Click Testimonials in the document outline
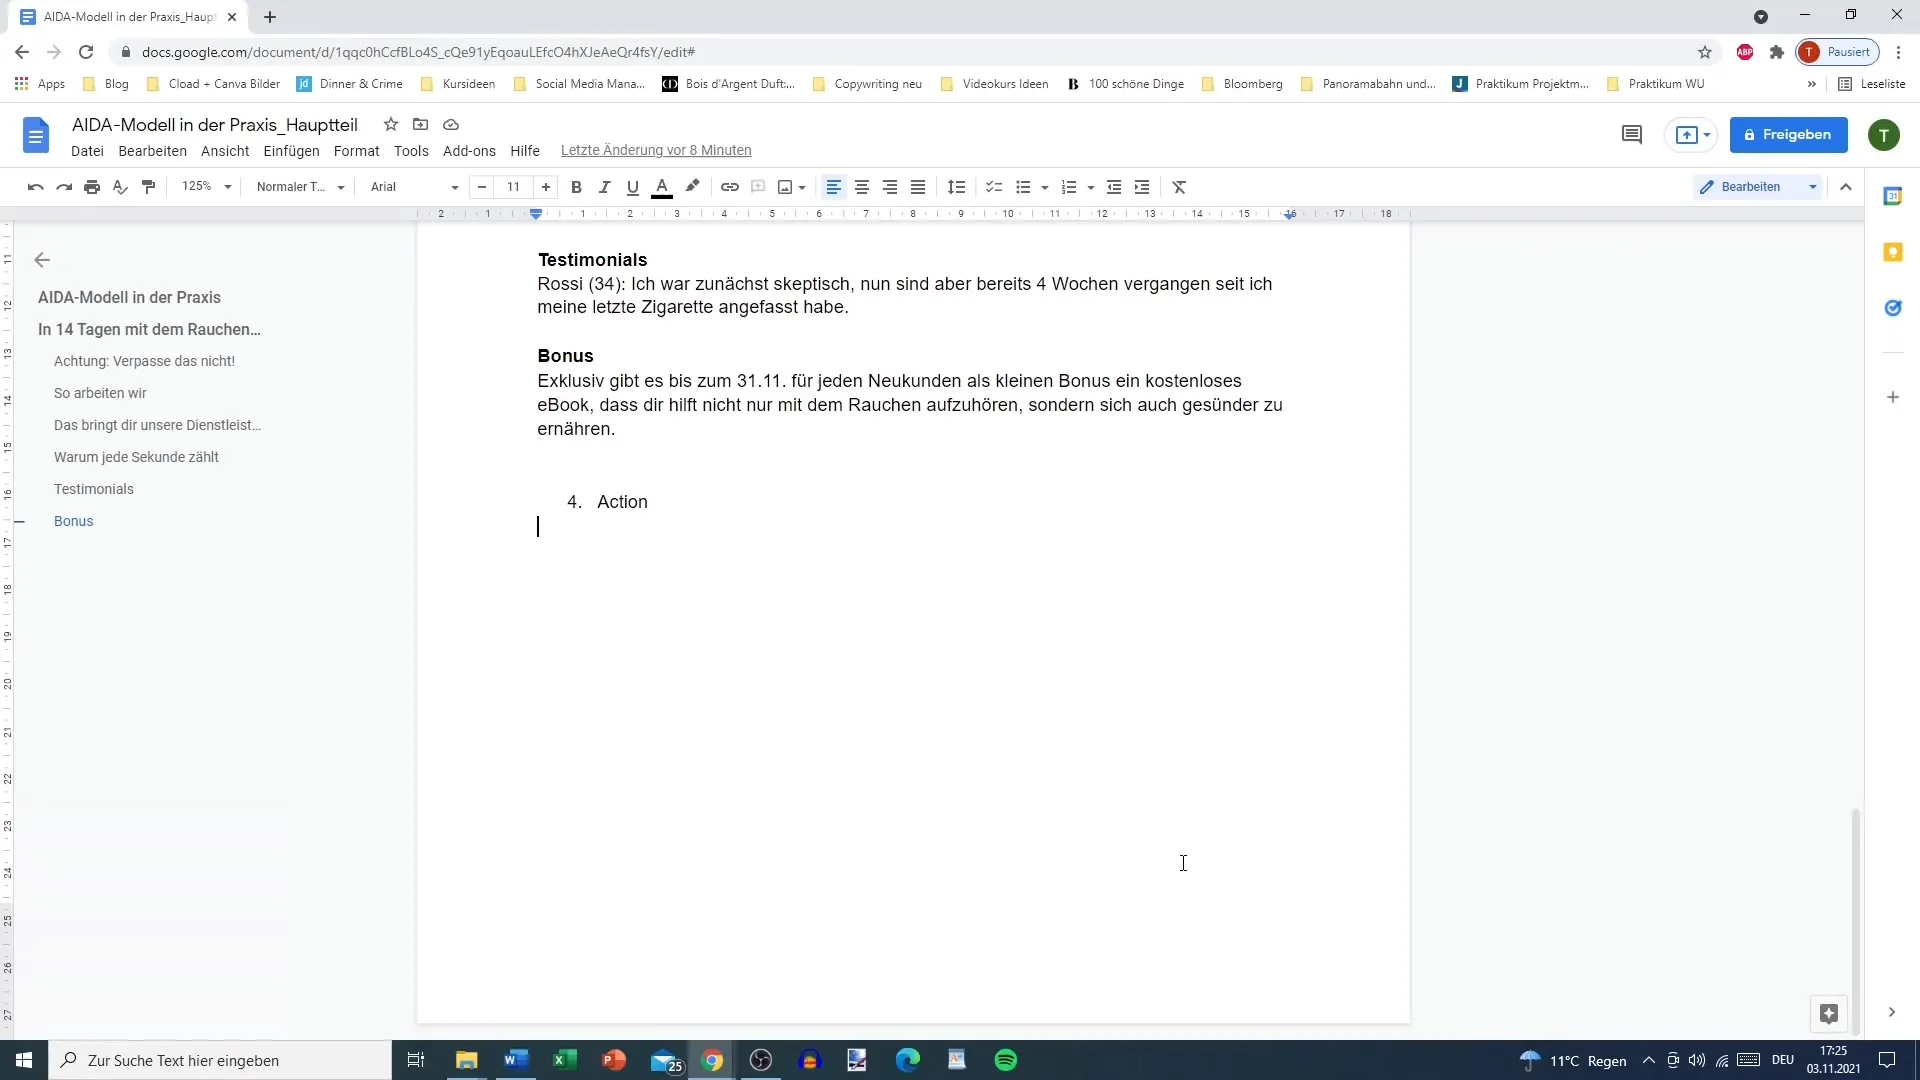Screen dimensions: 1920x1080 tap(94, 489)
